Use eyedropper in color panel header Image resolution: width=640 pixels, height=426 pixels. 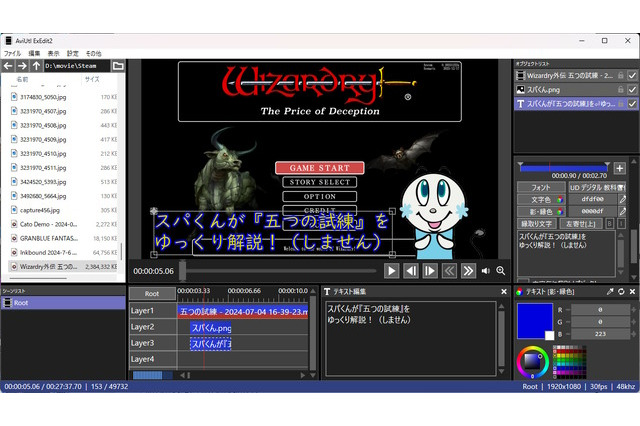click(x=610, y=291)
